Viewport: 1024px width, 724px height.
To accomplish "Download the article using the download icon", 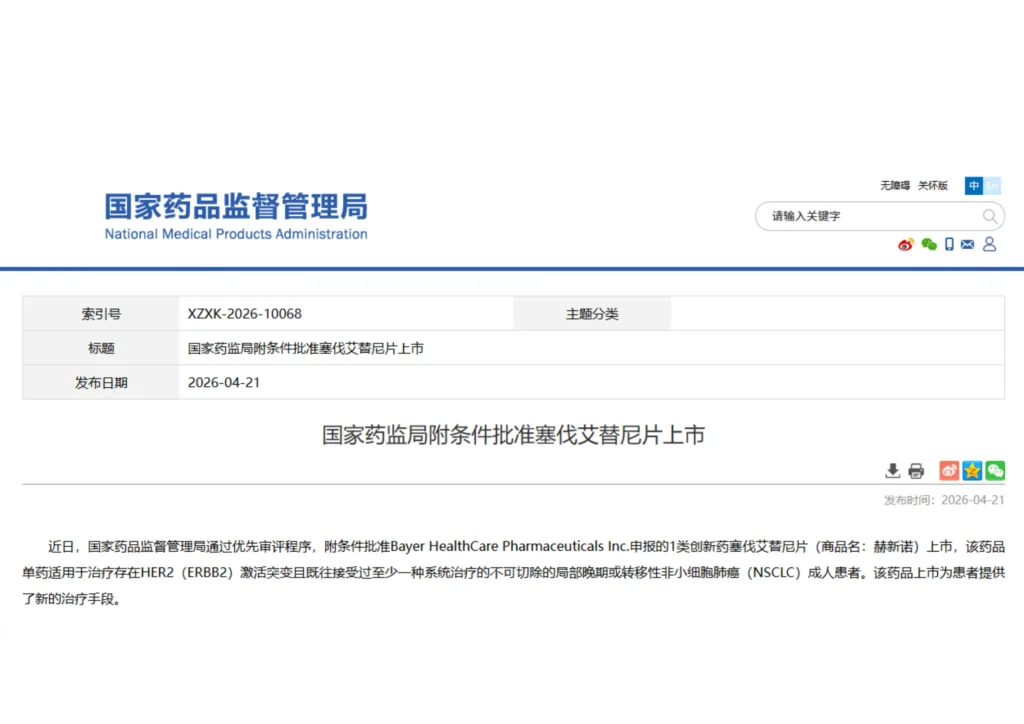I will [893, 471].
